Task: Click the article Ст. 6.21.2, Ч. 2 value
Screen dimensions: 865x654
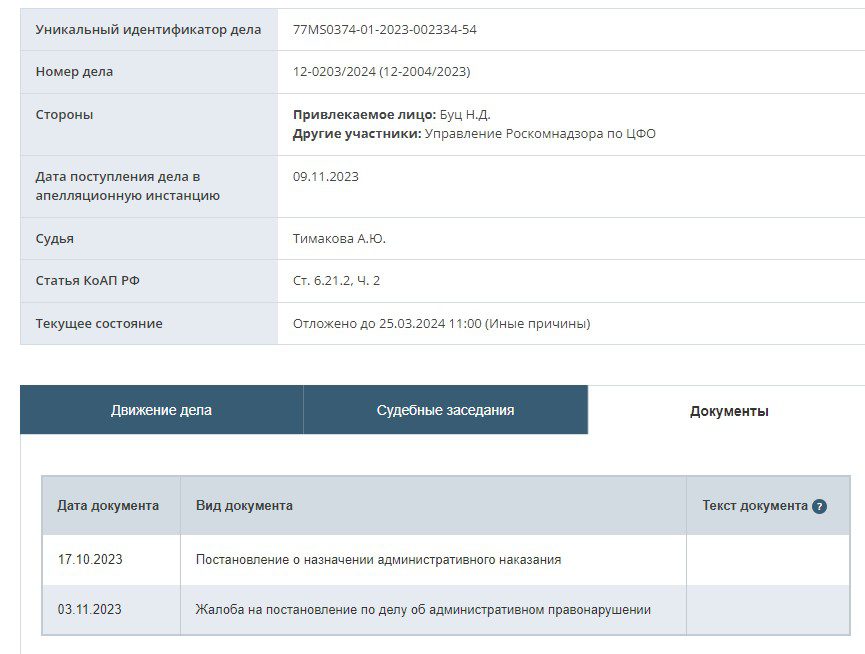Action: click(x=336, y=281)
